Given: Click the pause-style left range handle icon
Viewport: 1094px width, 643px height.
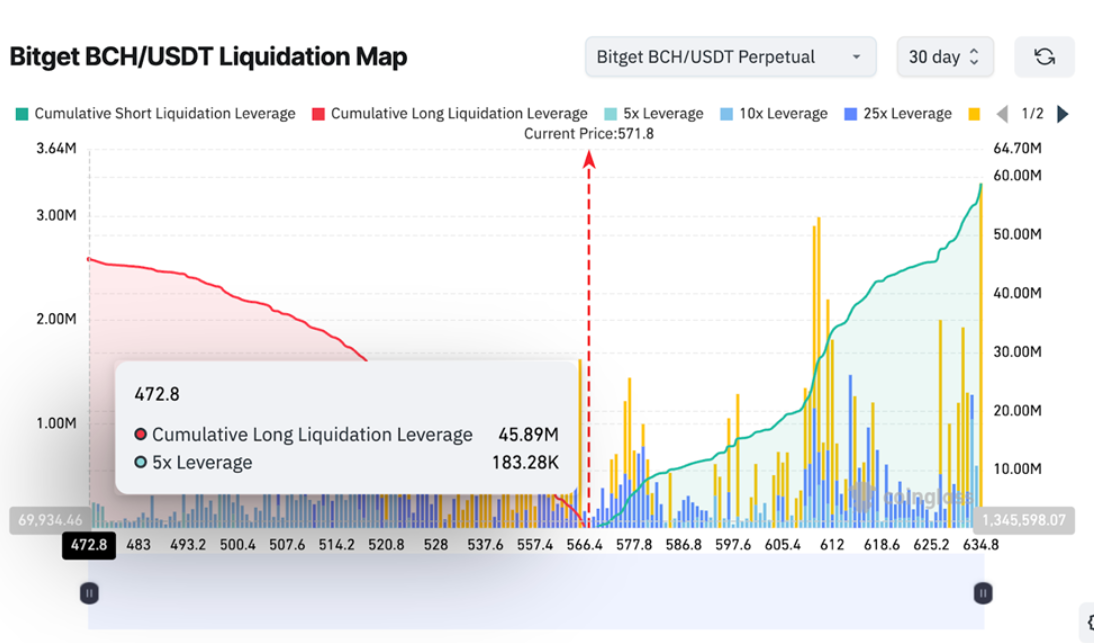Looking at the screenshot, I should pos(89,593).
